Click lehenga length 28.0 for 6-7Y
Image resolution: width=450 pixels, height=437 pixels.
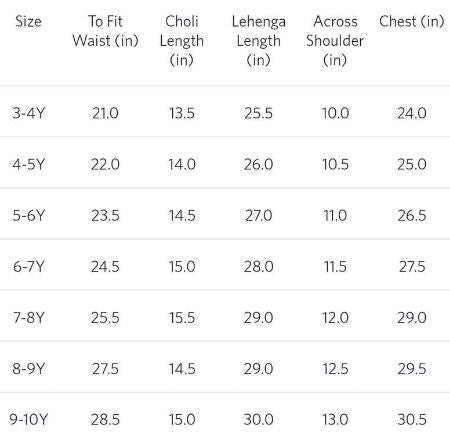click(x=259, y=266)
